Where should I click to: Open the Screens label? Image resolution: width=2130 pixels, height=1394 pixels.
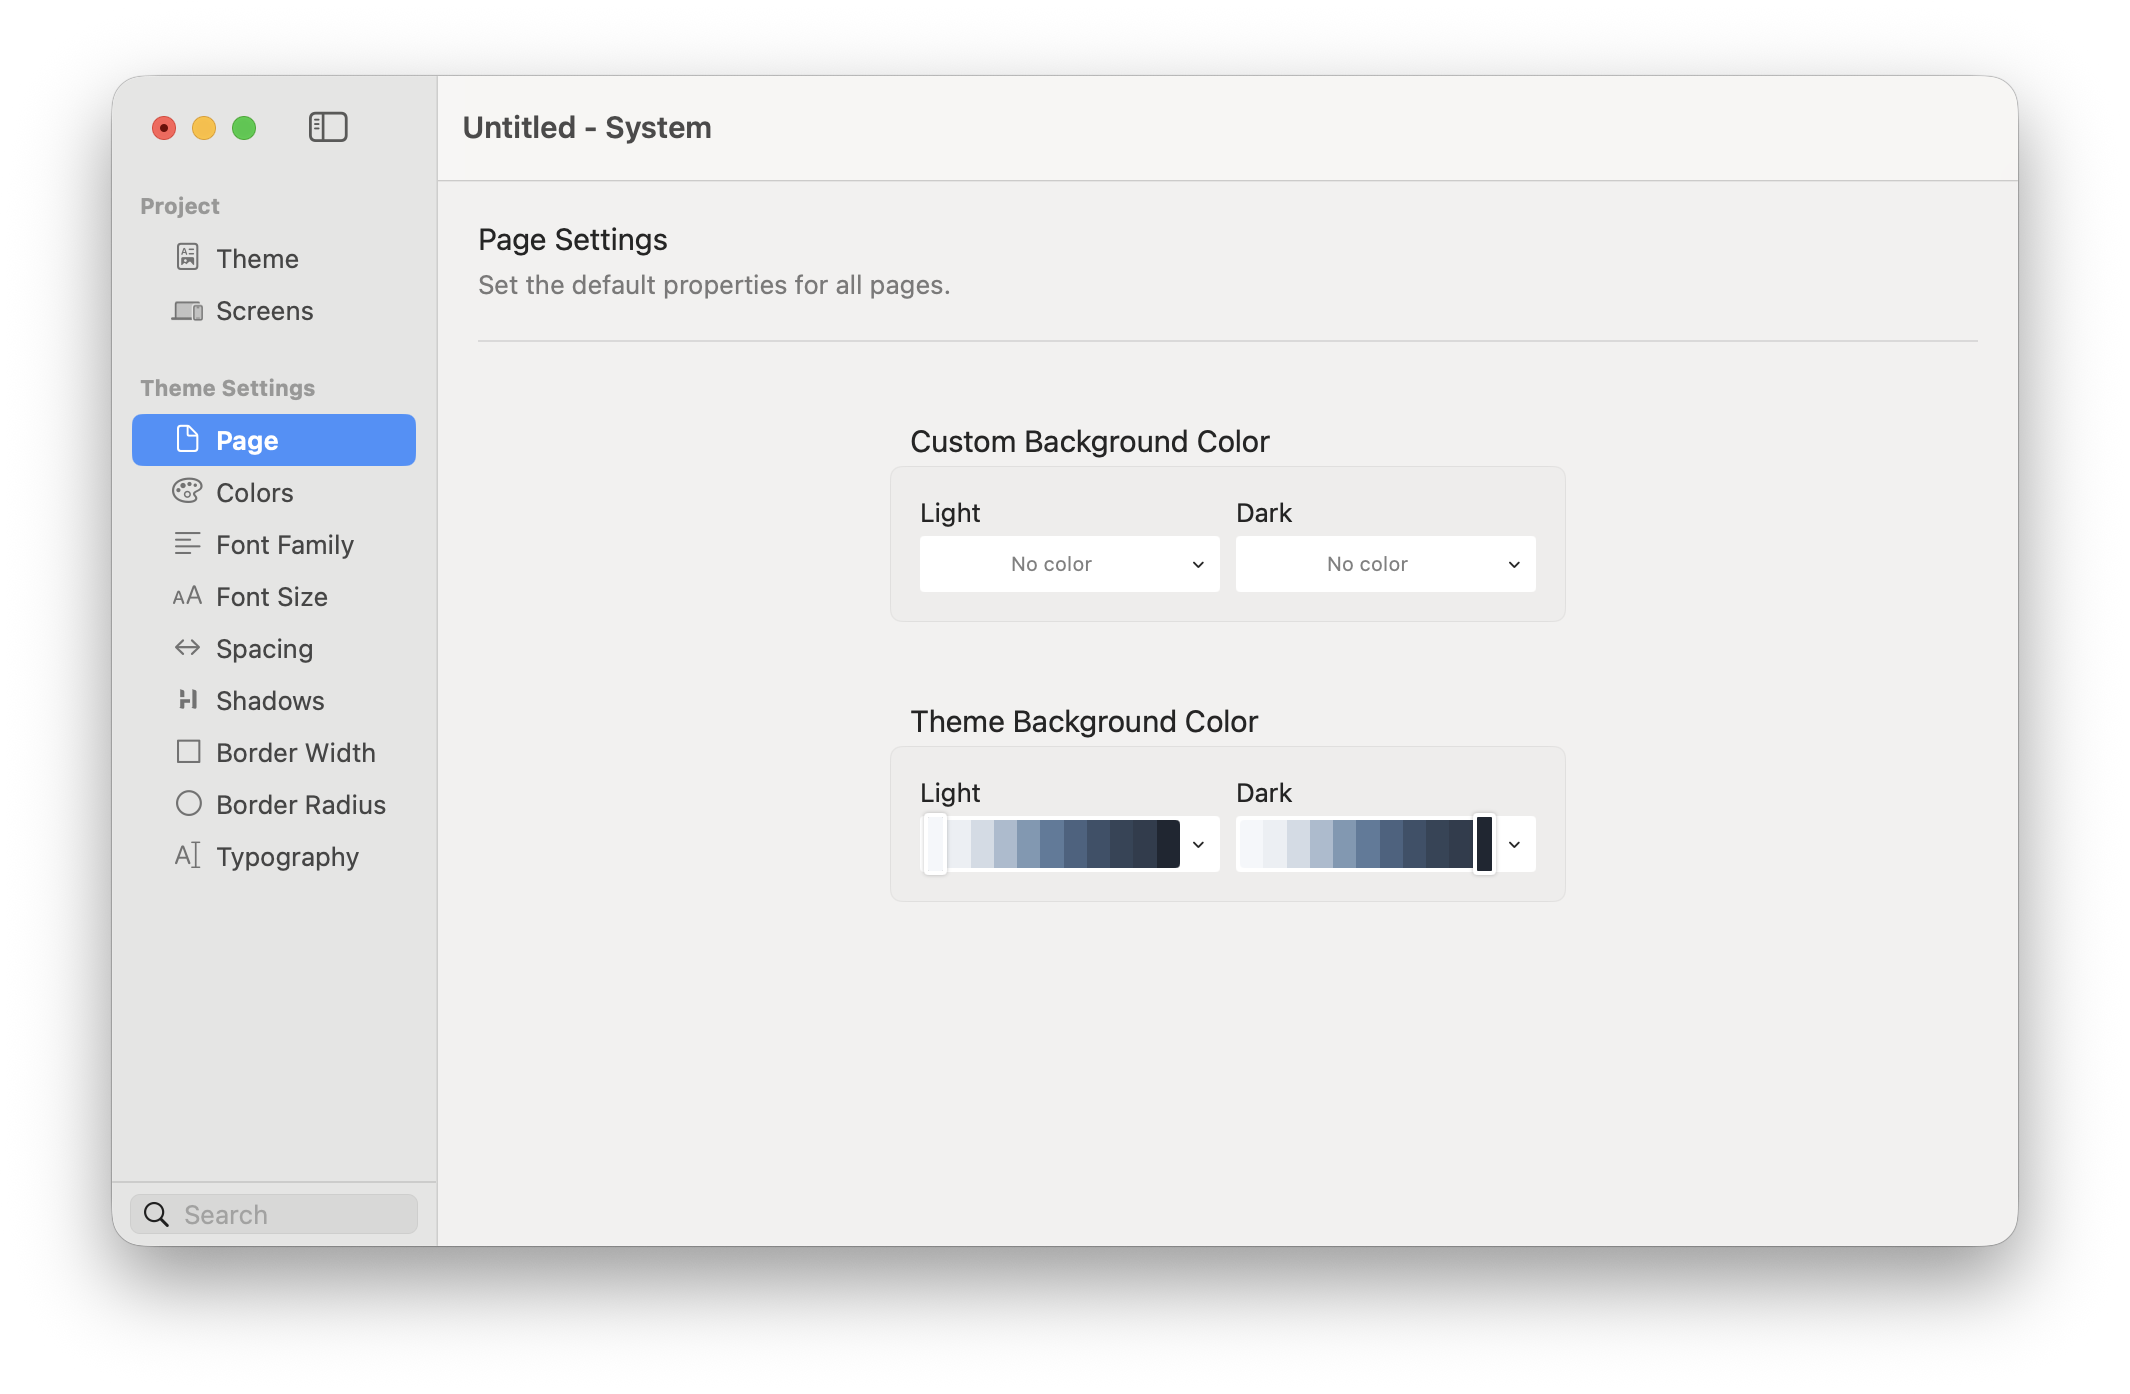[264, 311]
